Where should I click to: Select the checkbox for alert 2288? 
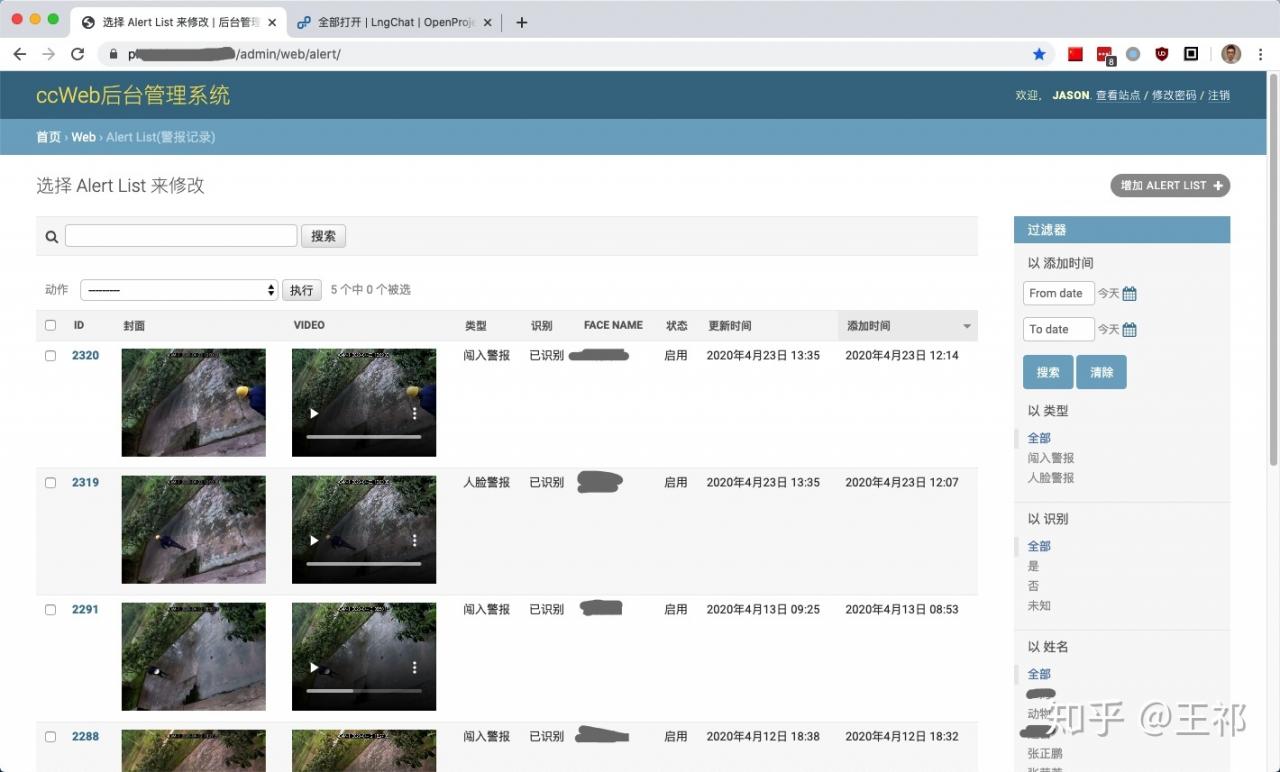50,737
